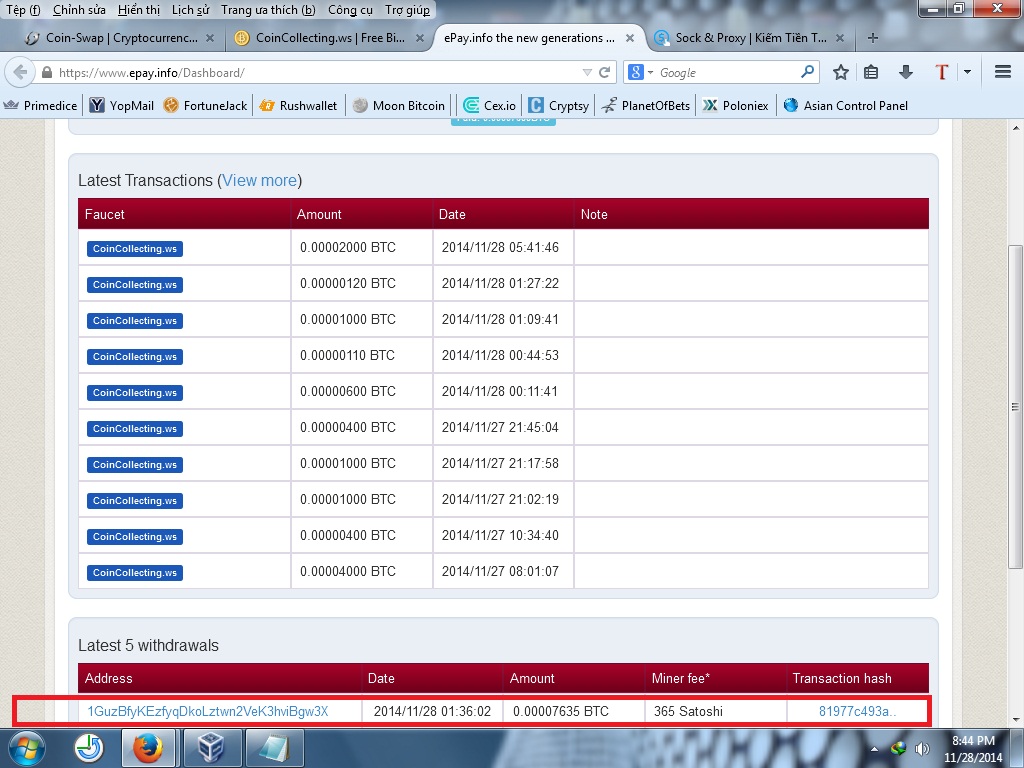Open the Downloads arrow icon
The width and height of the screenshot is (1024, 768).
click(x=905, y=72)
